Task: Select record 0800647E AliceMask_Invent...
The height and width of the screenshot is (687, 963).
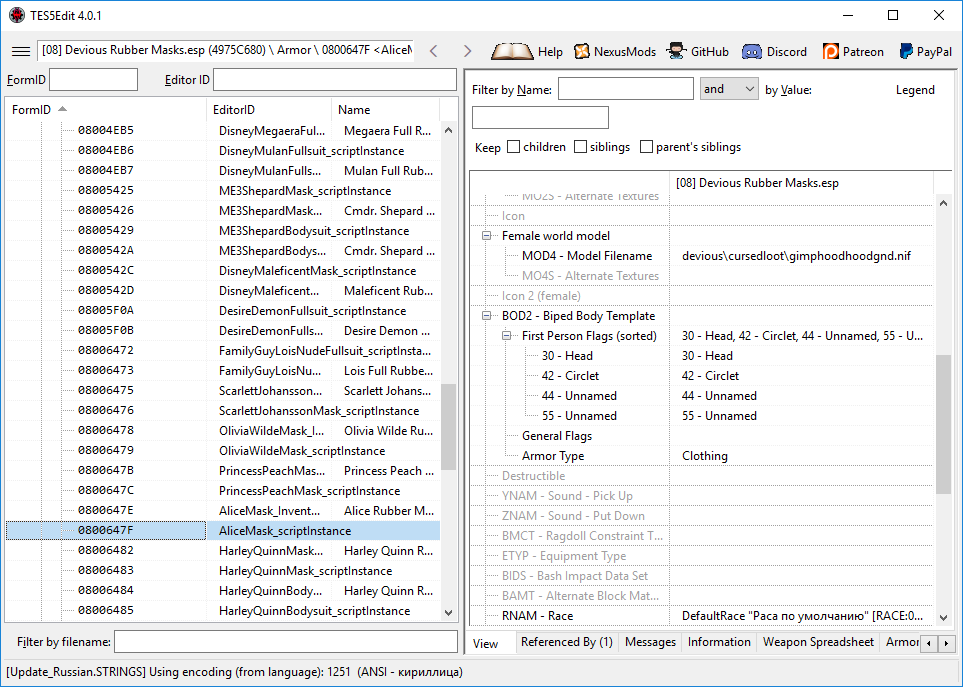Action: click(x=223, y=511)
